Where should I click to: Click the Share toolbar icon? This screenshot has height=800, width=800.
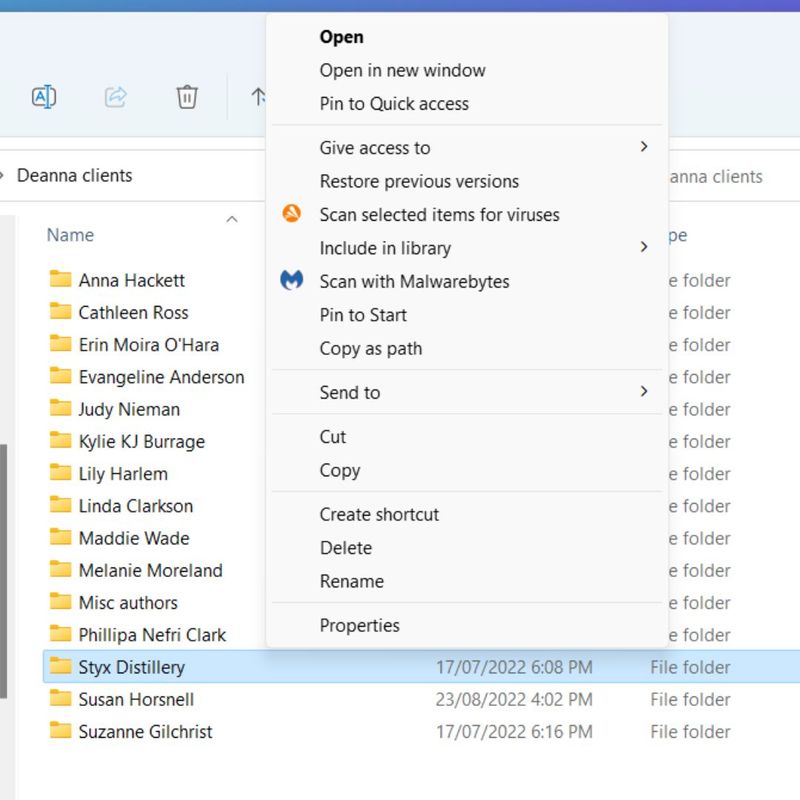click(x=116, y=97)
